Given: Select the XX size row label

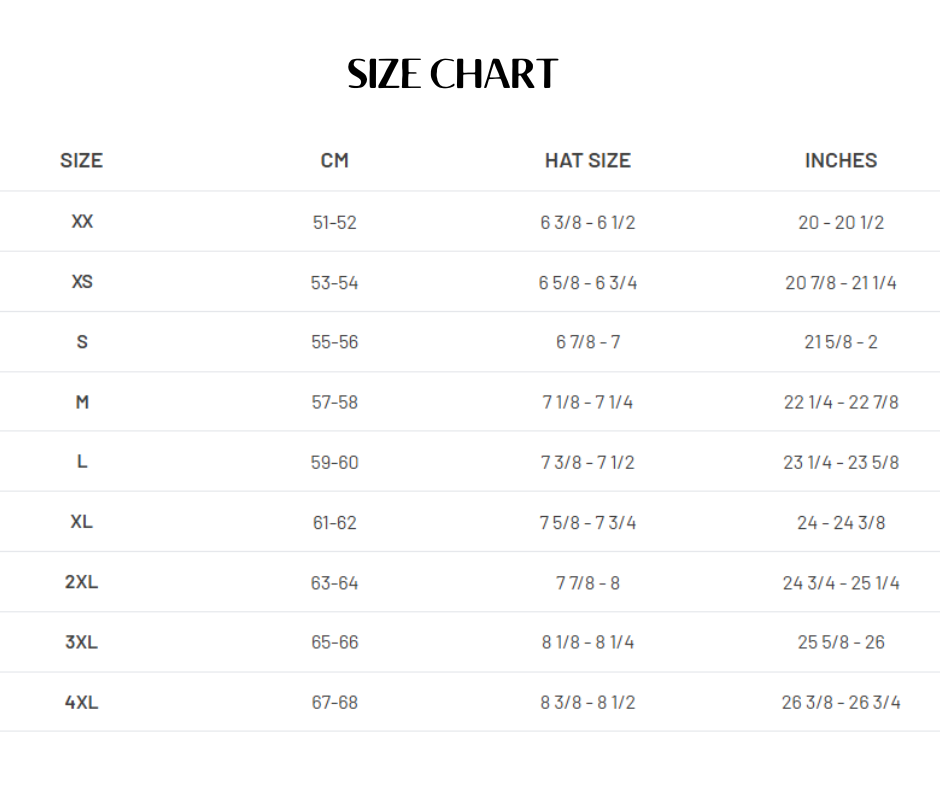Looking at the screenshot, I should (x=82, y=222).
